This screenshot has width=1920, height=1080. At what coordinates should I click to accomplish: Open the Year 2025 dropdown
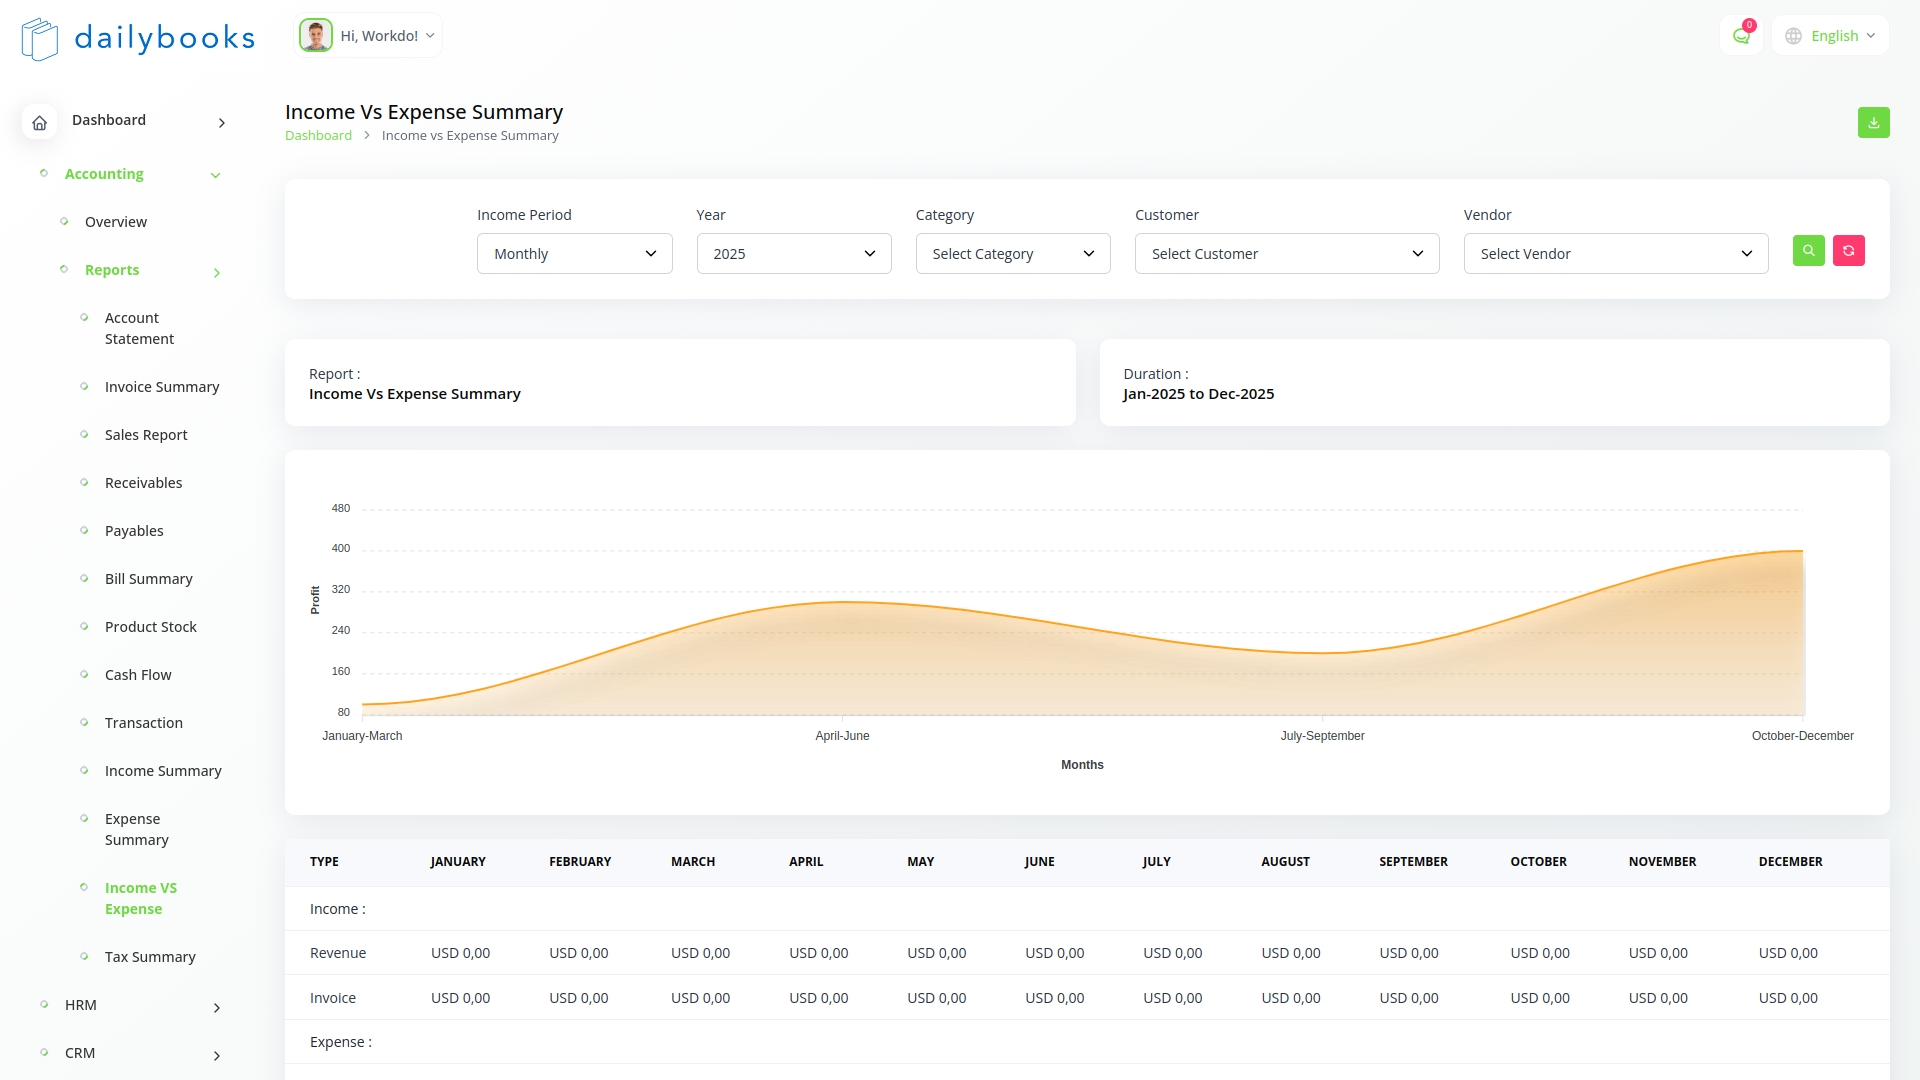click(x=793, y=254)
